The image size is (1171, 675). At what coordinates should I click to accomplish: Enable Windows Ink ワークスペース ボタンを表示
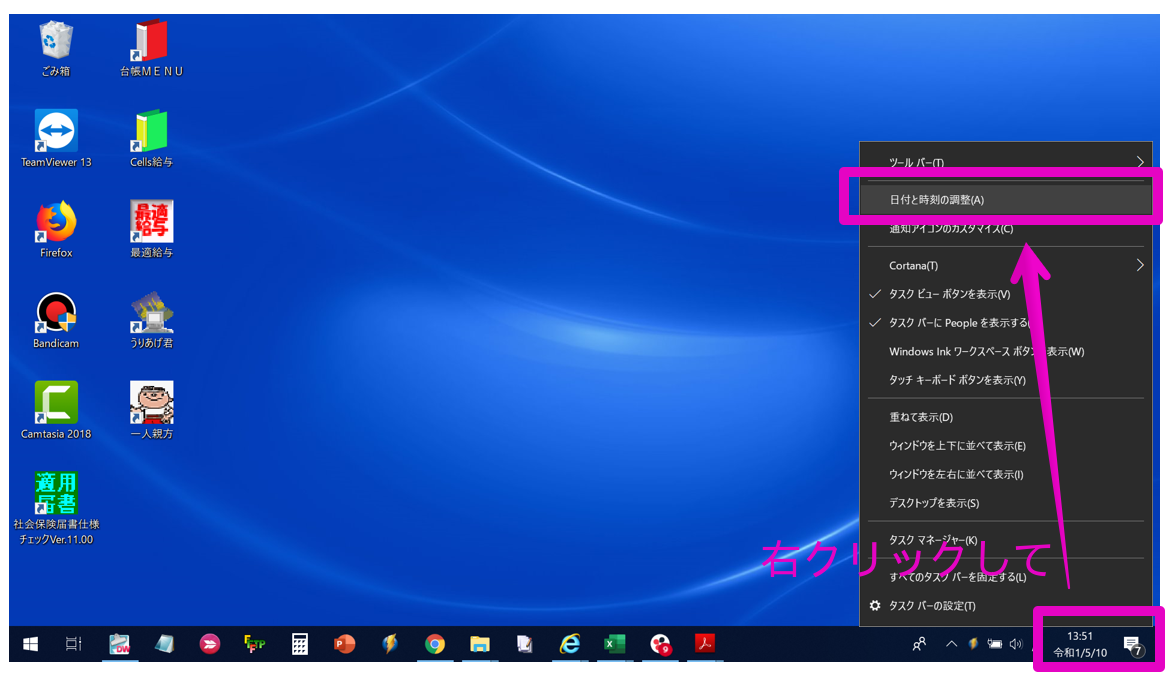[x=1005, y=351]
